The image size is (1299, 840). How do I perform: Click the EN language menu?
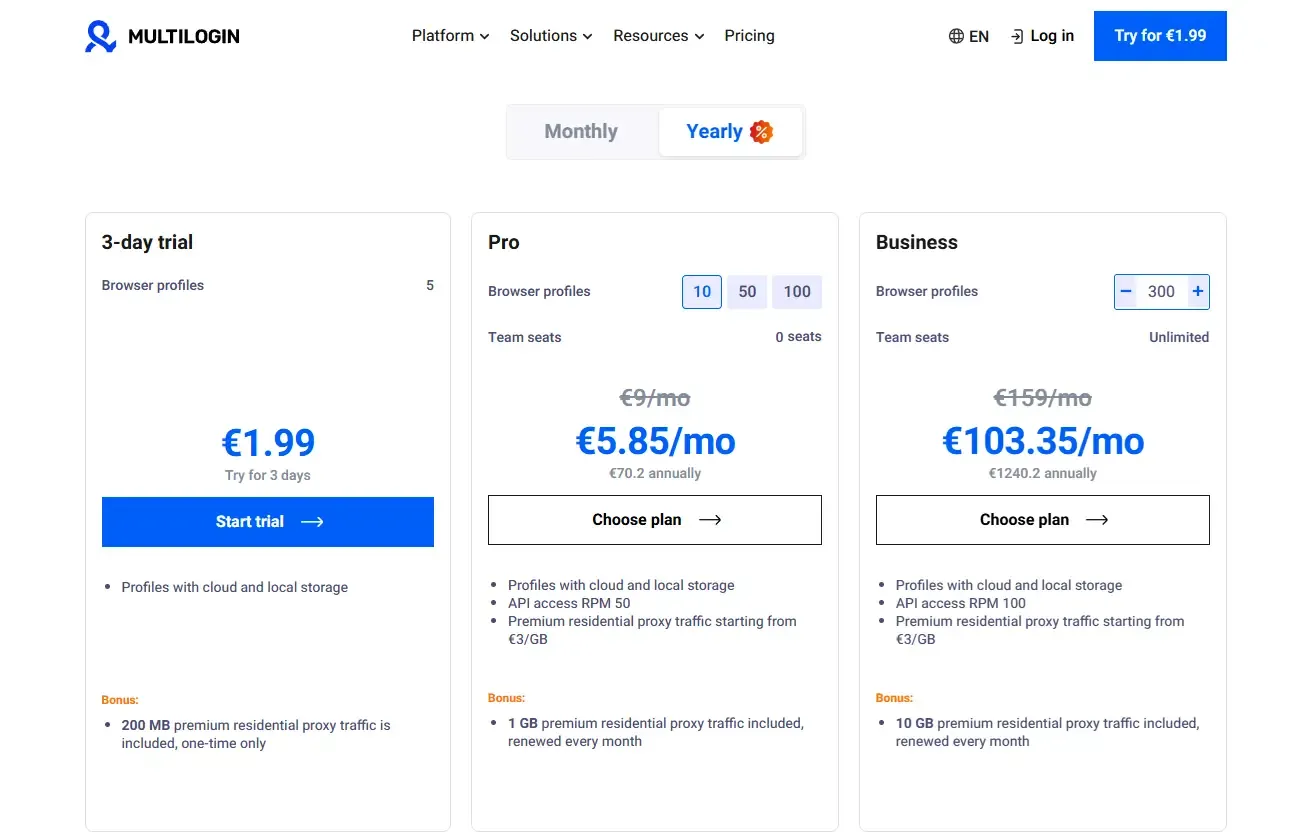[969, 35]
